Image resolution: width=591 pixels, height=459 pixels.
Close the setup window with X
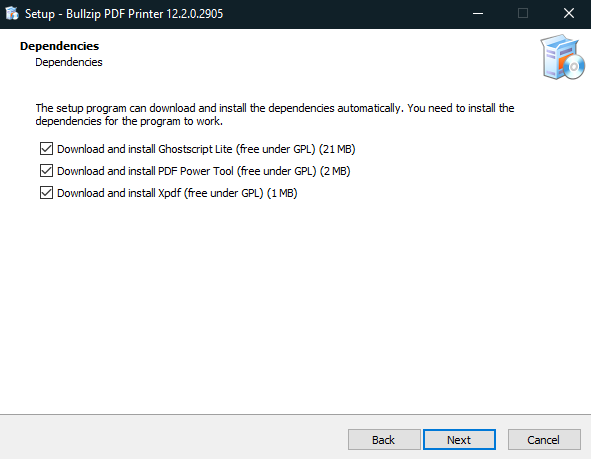pos(569,14)
